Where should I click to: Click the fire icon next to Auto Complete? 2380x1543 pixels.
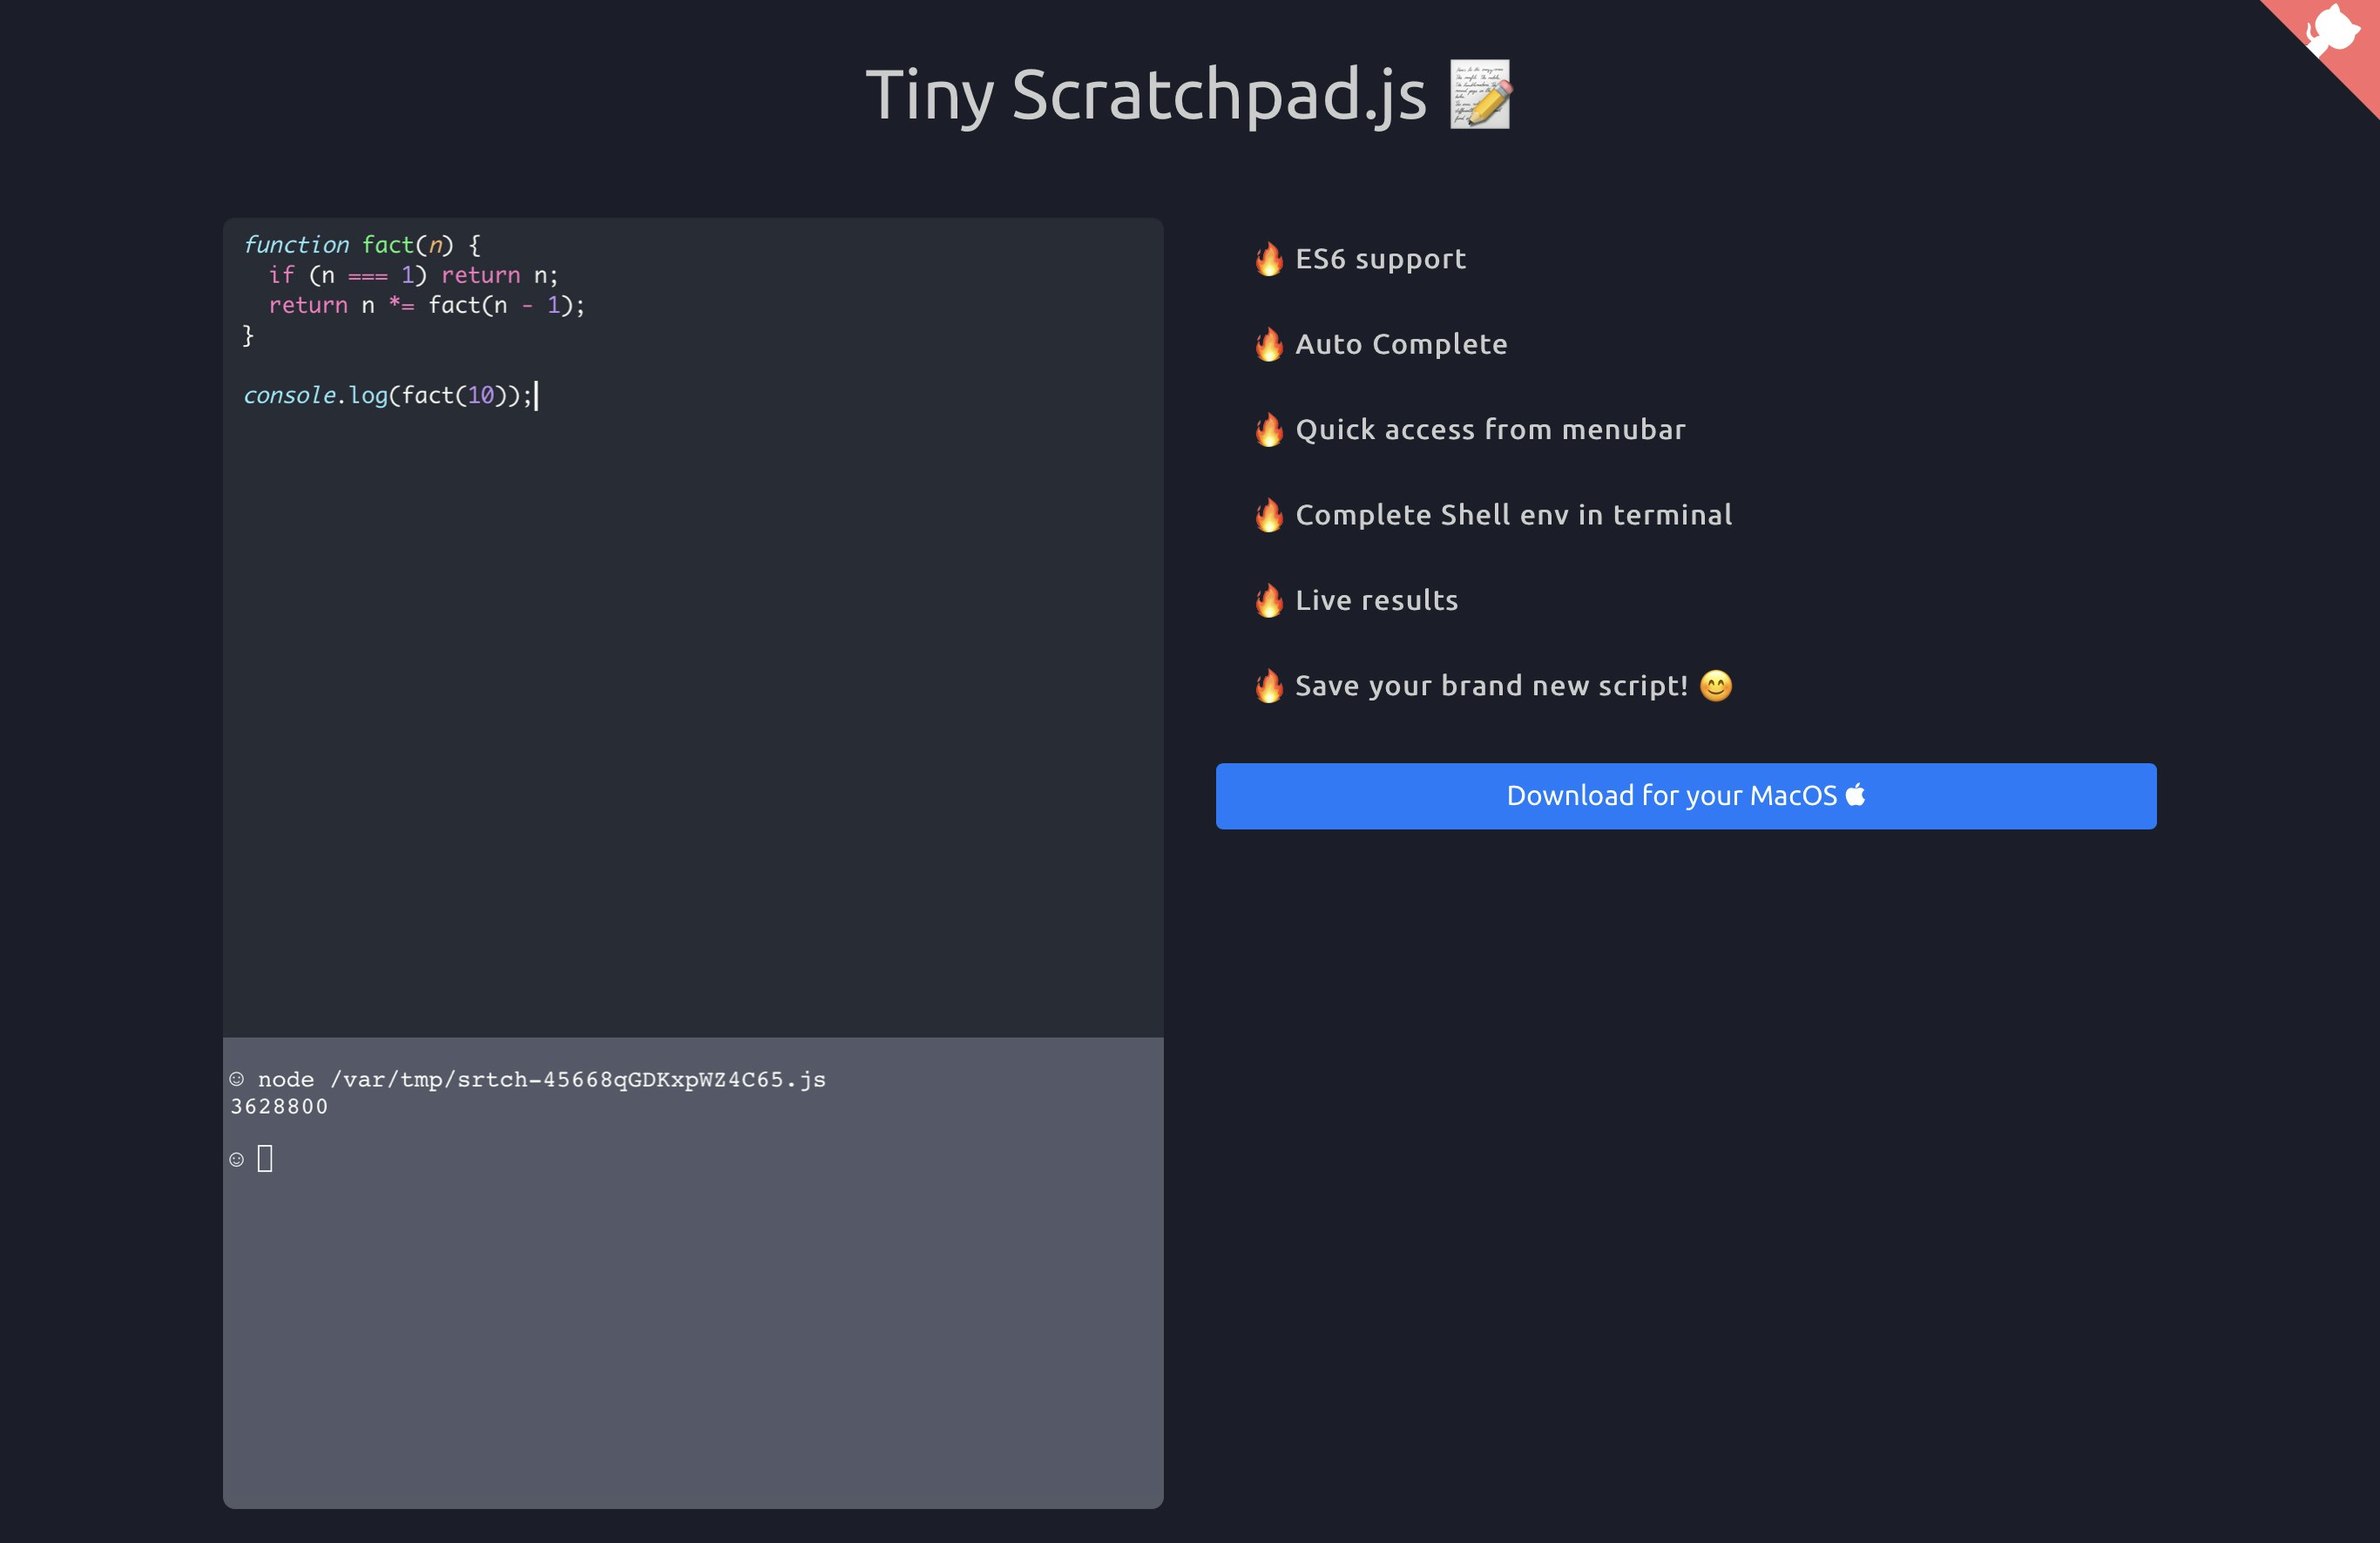(1268, 344)
